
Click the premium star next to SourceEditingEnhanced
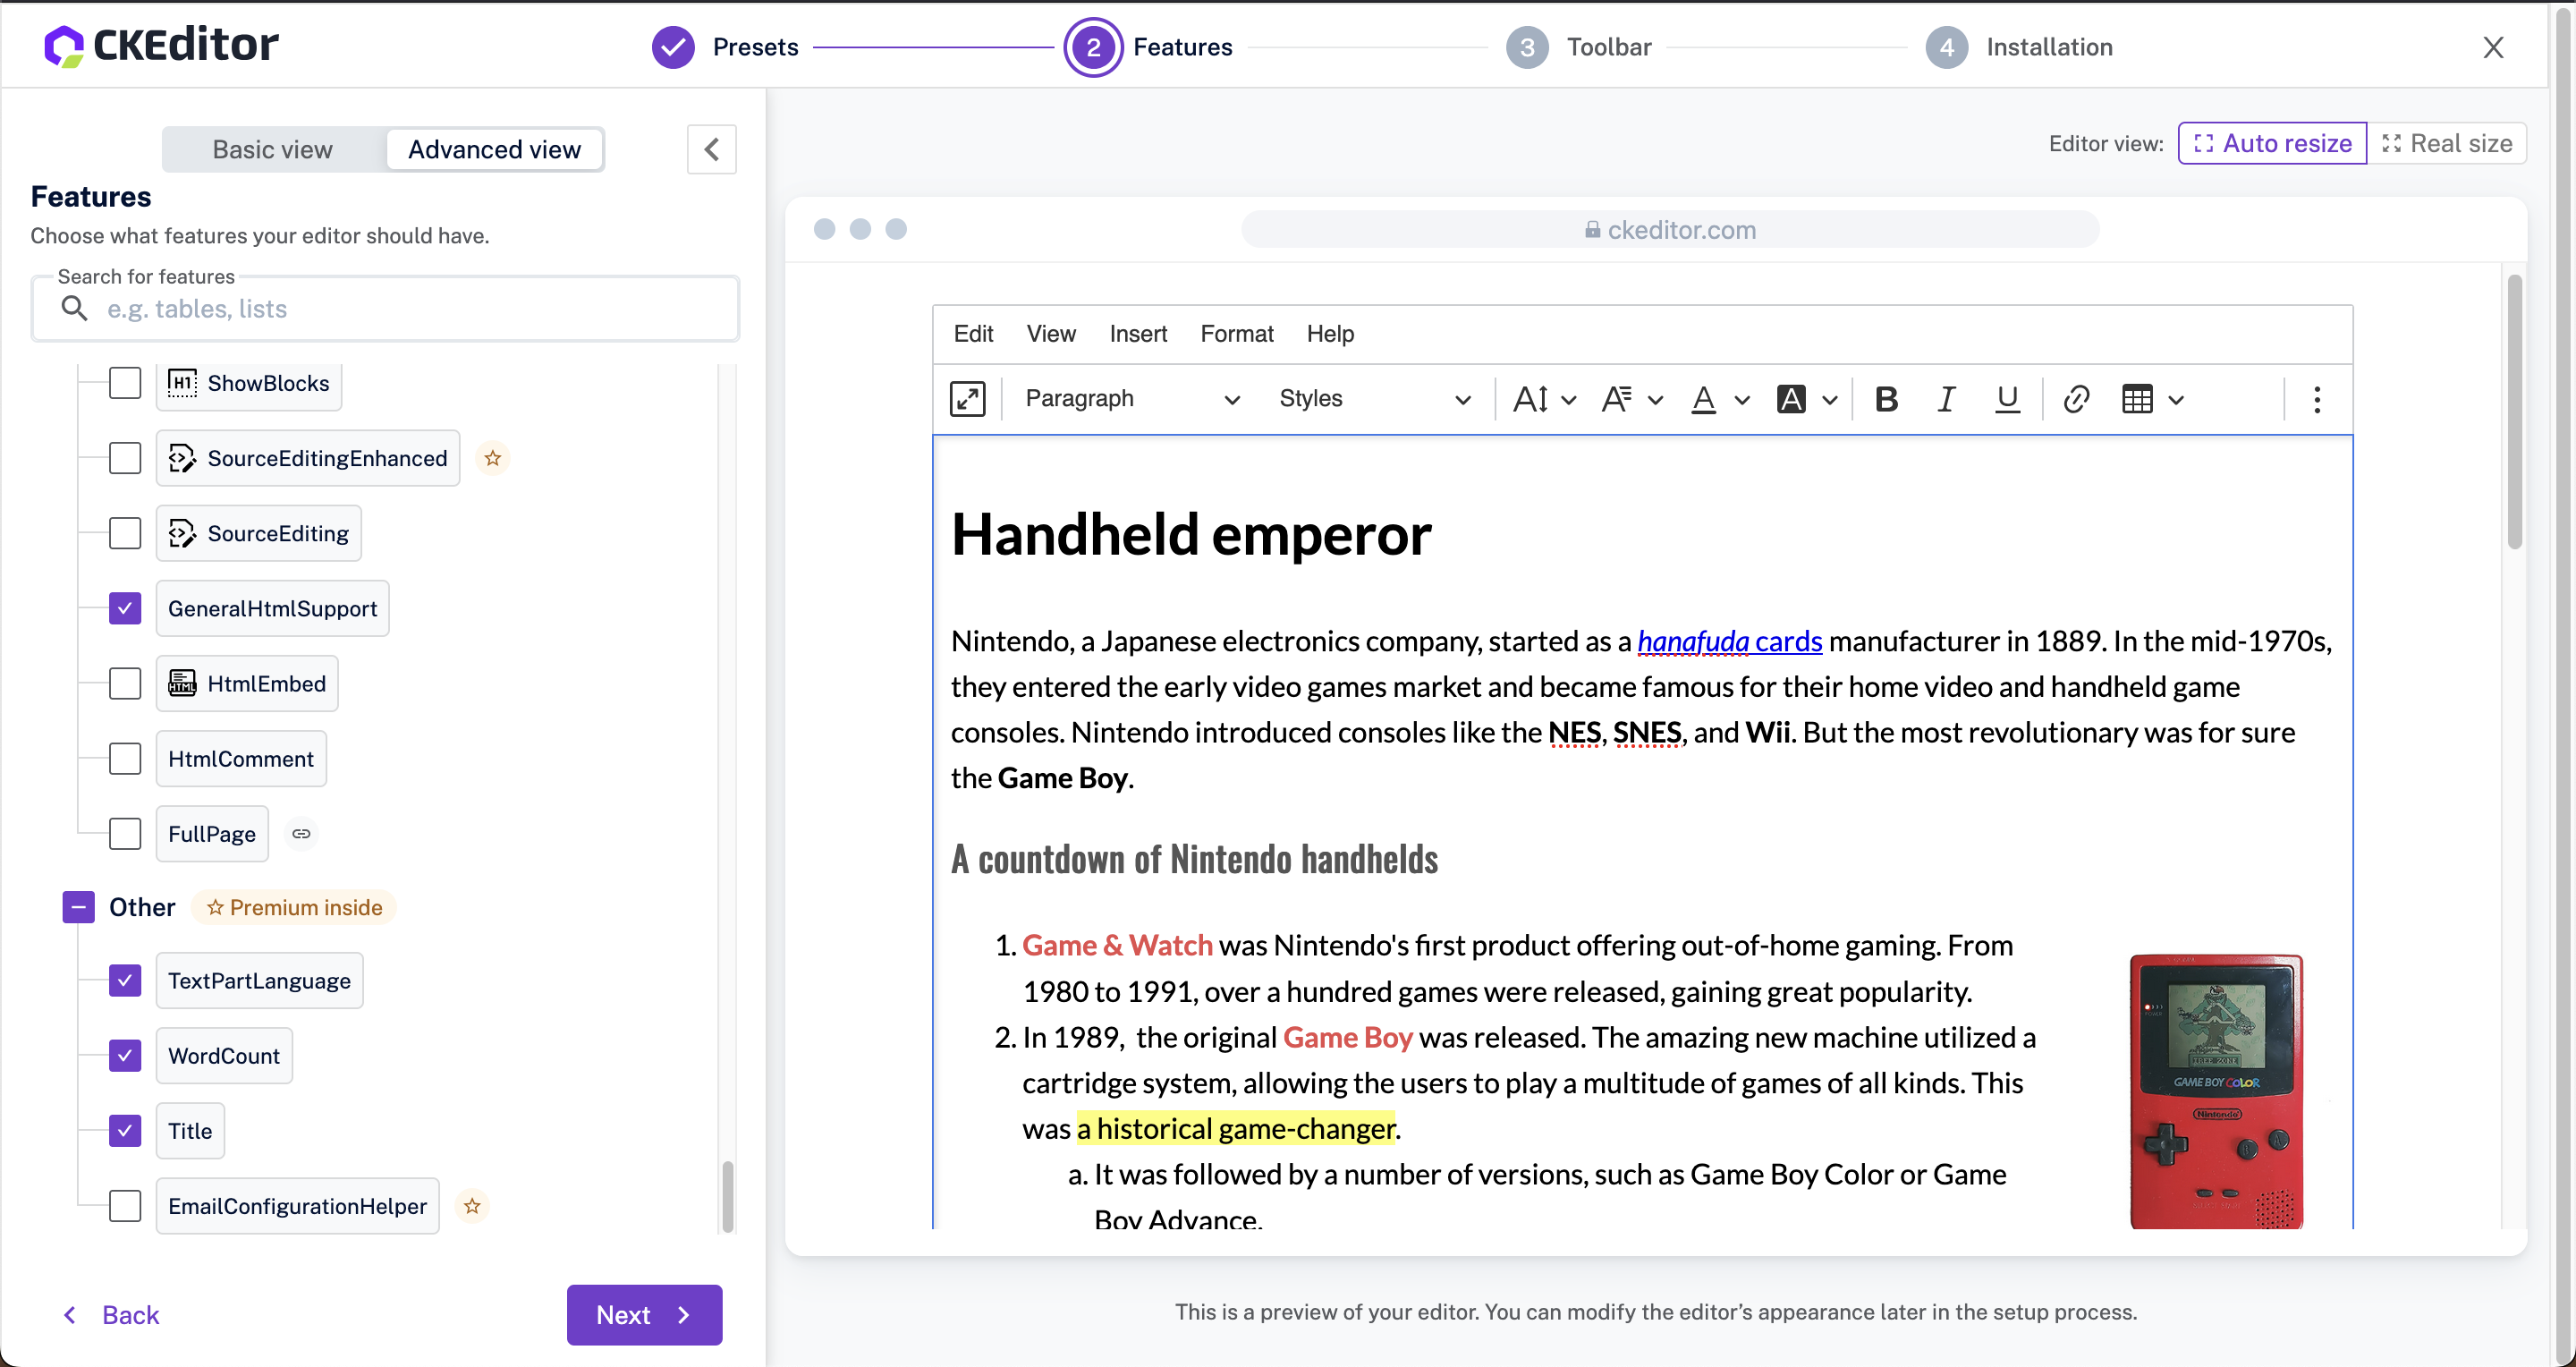click(x=492, y=458)
